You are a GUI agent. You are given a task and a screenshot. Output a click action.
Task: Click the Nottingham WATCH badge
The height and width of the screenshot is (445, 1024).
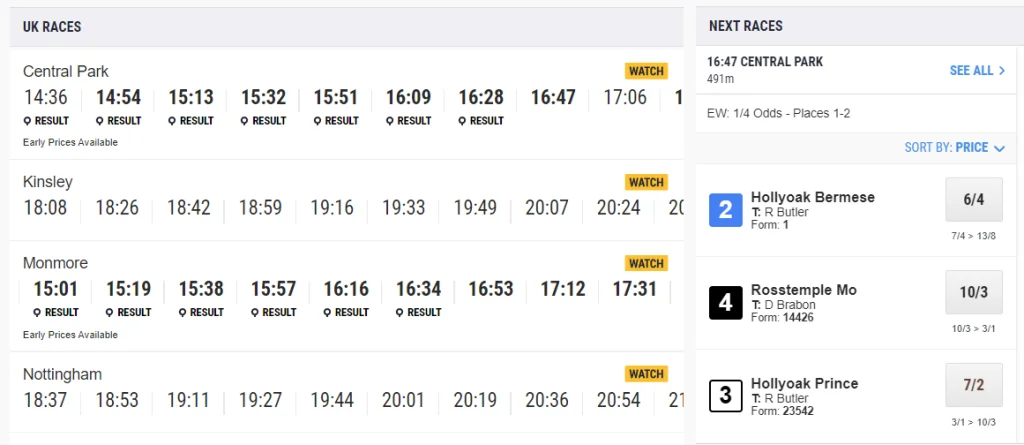646,374
